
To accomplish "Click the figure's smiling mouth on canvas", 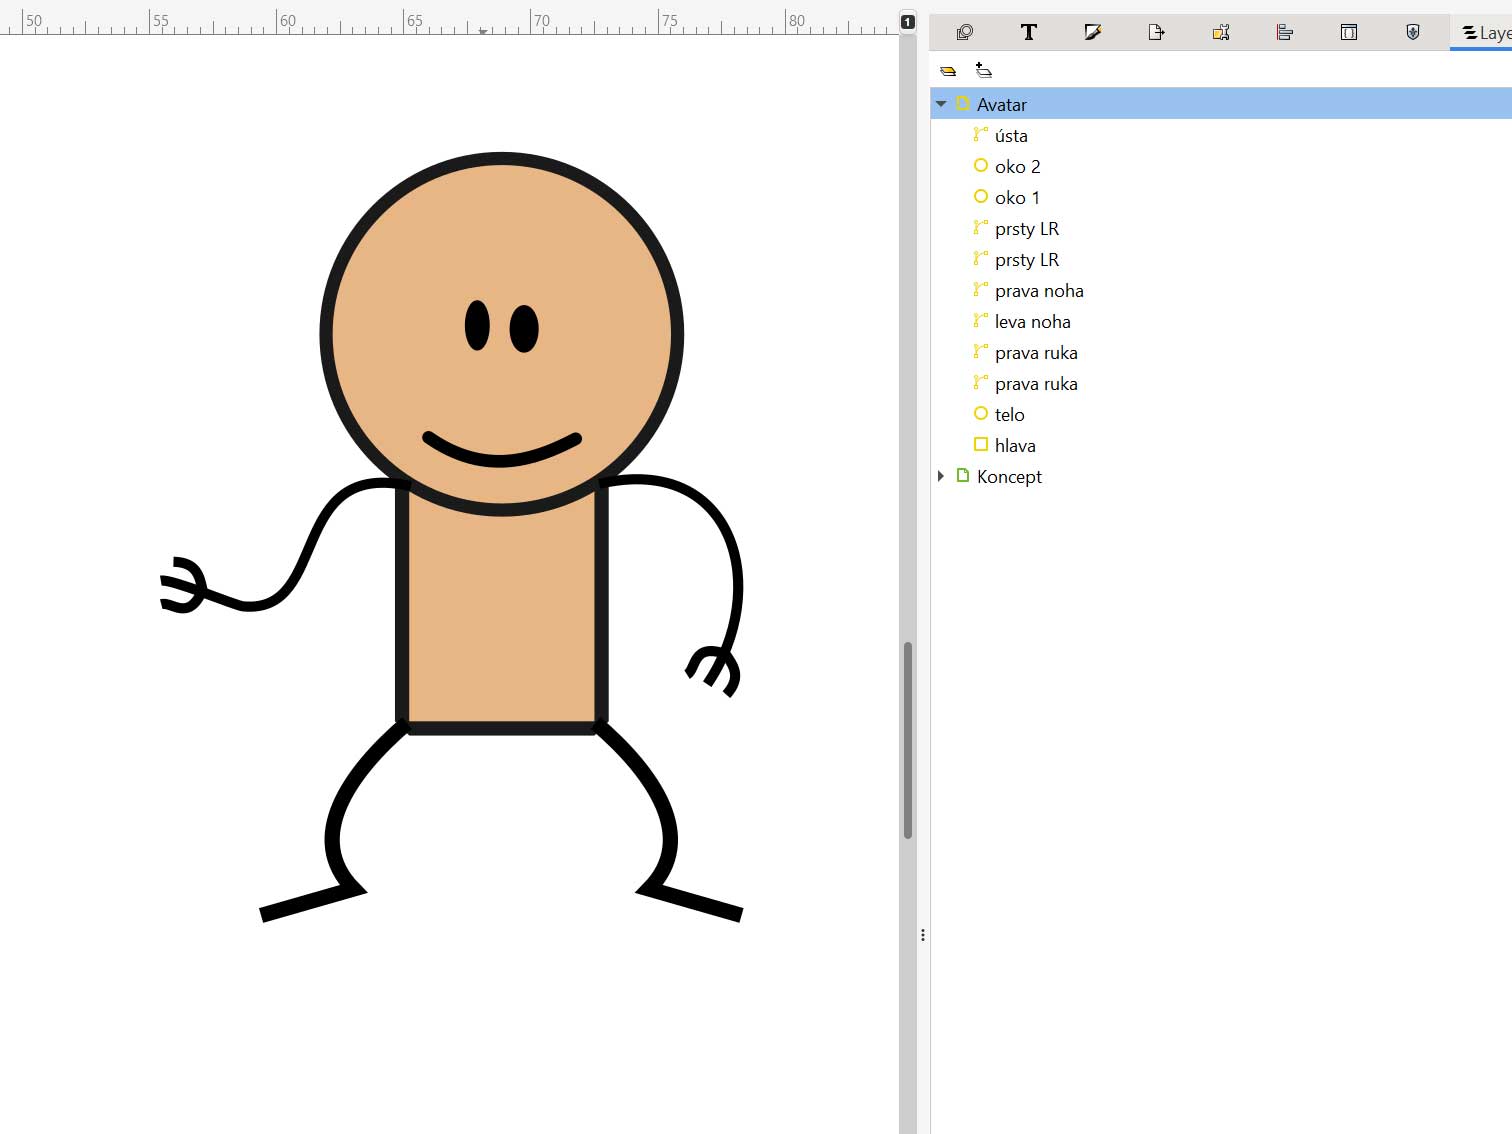I will click(501, 458).
